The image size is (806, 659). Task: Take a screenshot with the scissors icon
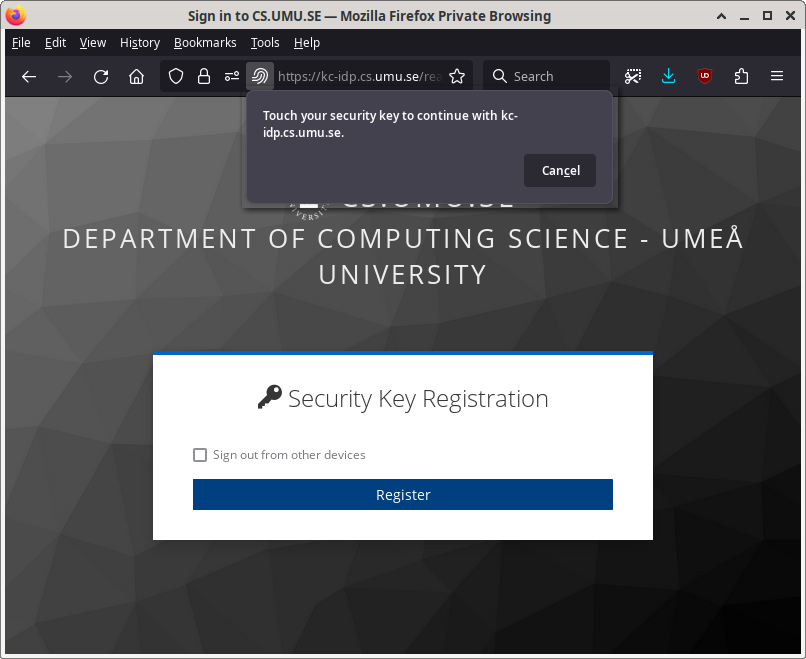coord(633,76)
